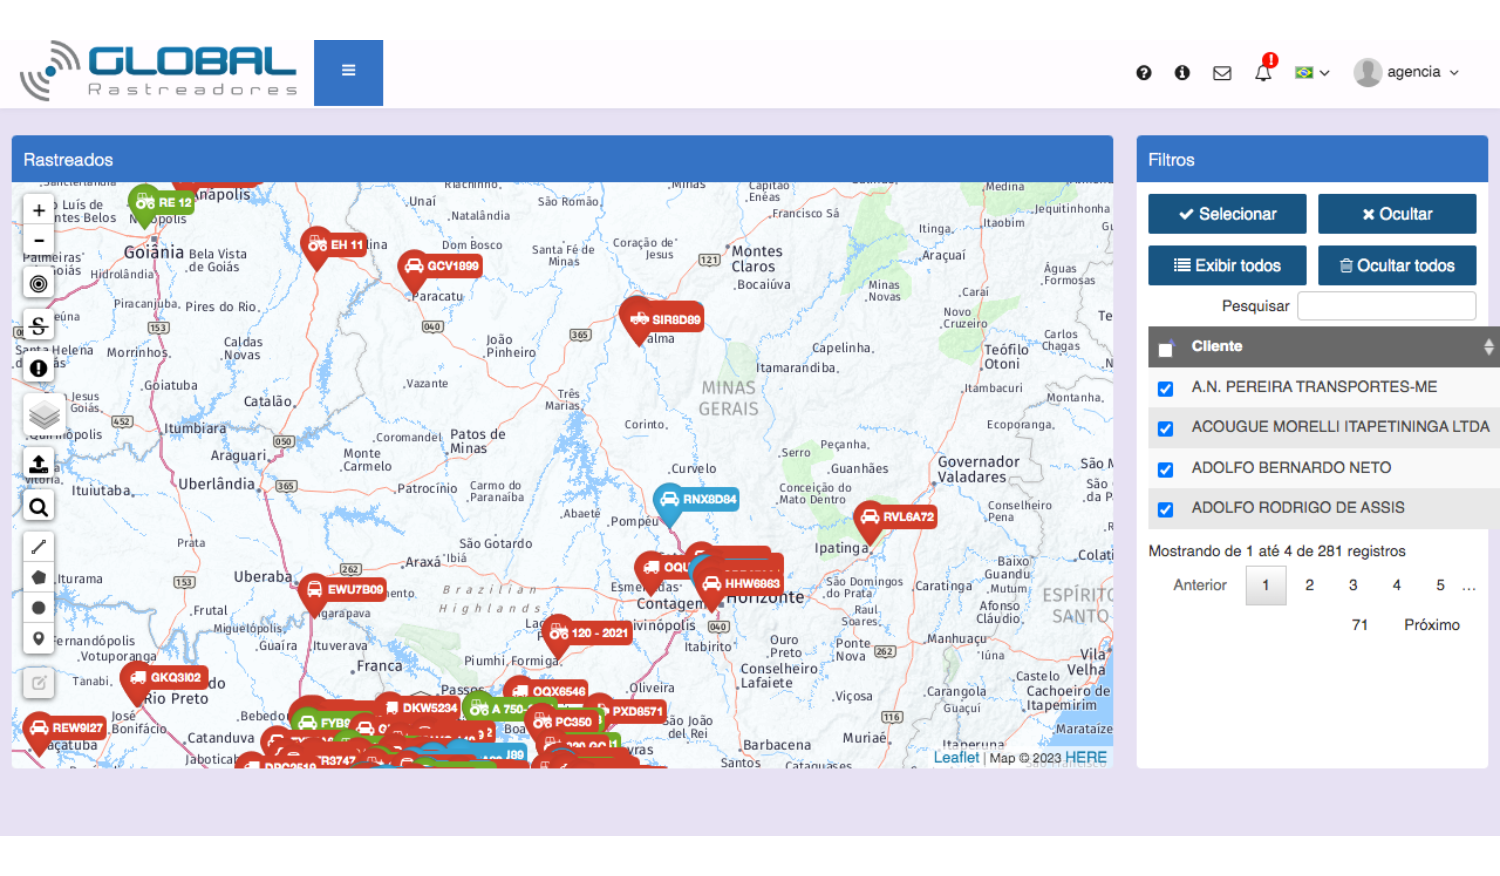This screenshot has width=1500, height=876.
Task: Click the RVL6A72 vehicle marker
Action: click(x=896, y=517)
